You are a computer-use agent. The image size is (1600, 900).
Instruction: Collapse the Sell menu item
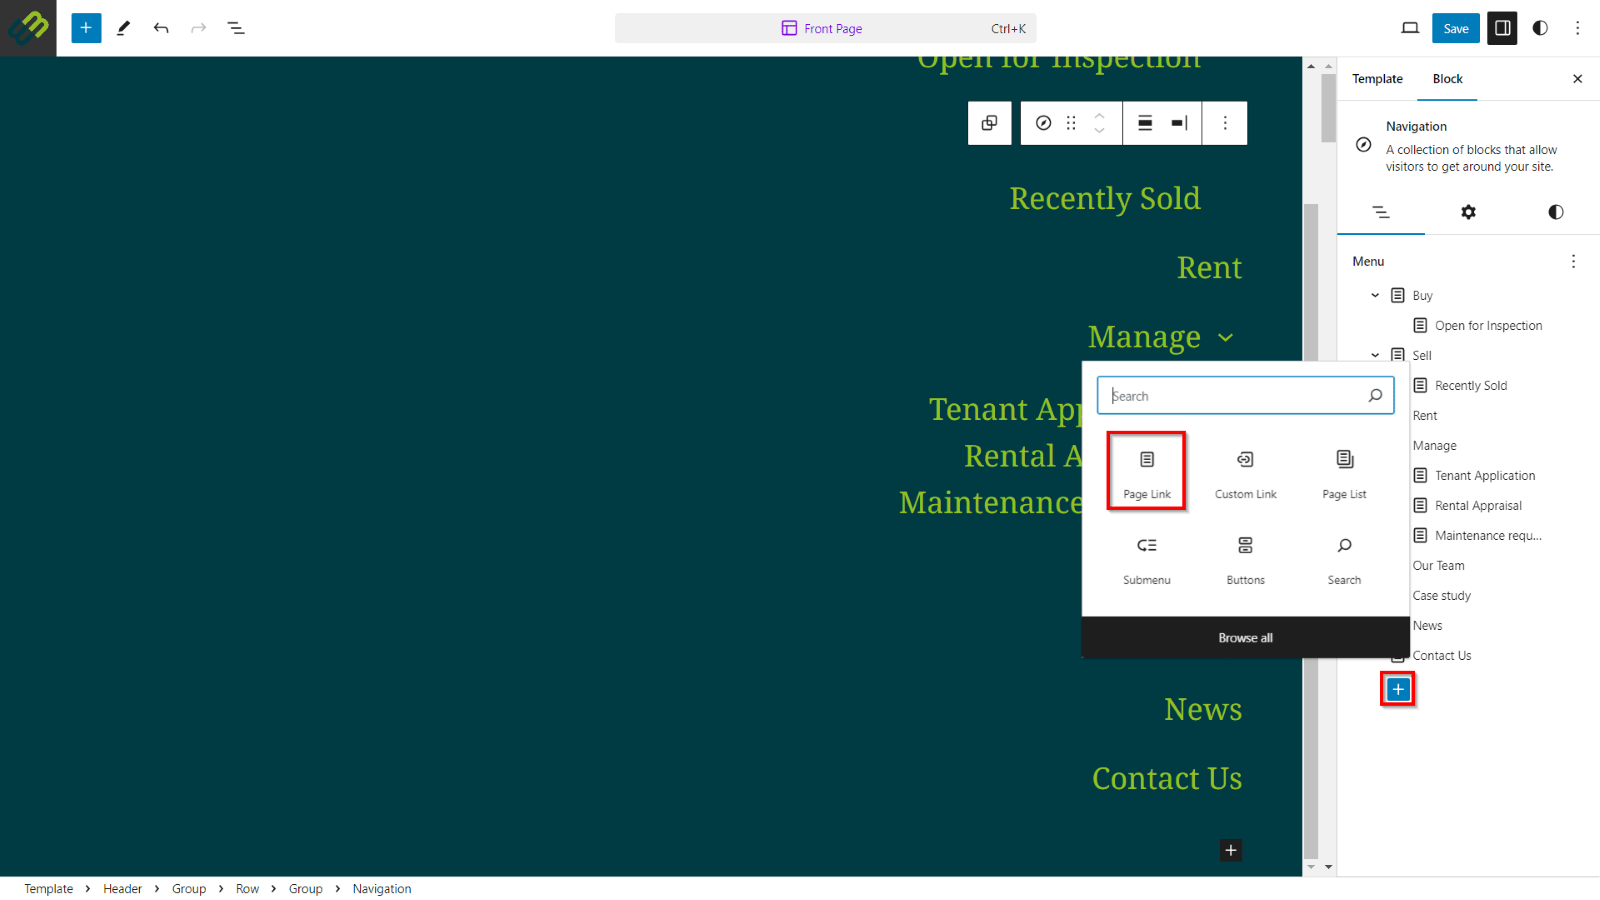[x=1375, y=355]
